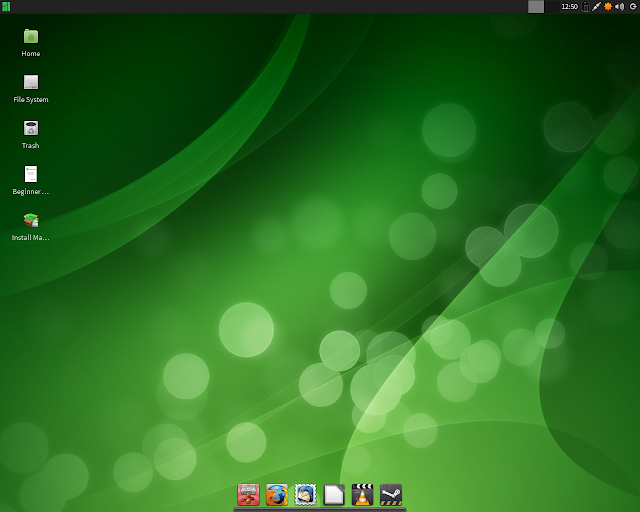The height and width of the screenshot is (512, 640).
Task: Launch Thunderbird mail from the dock
Action: point(305,495)
